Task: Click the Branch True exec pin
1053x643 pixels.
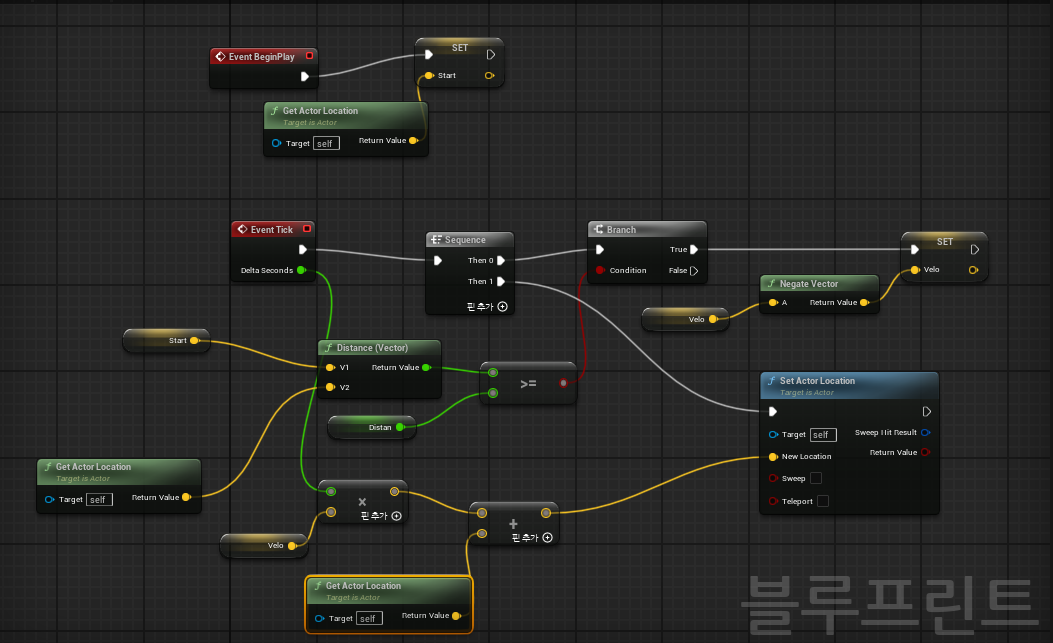Action: (694, 249)
